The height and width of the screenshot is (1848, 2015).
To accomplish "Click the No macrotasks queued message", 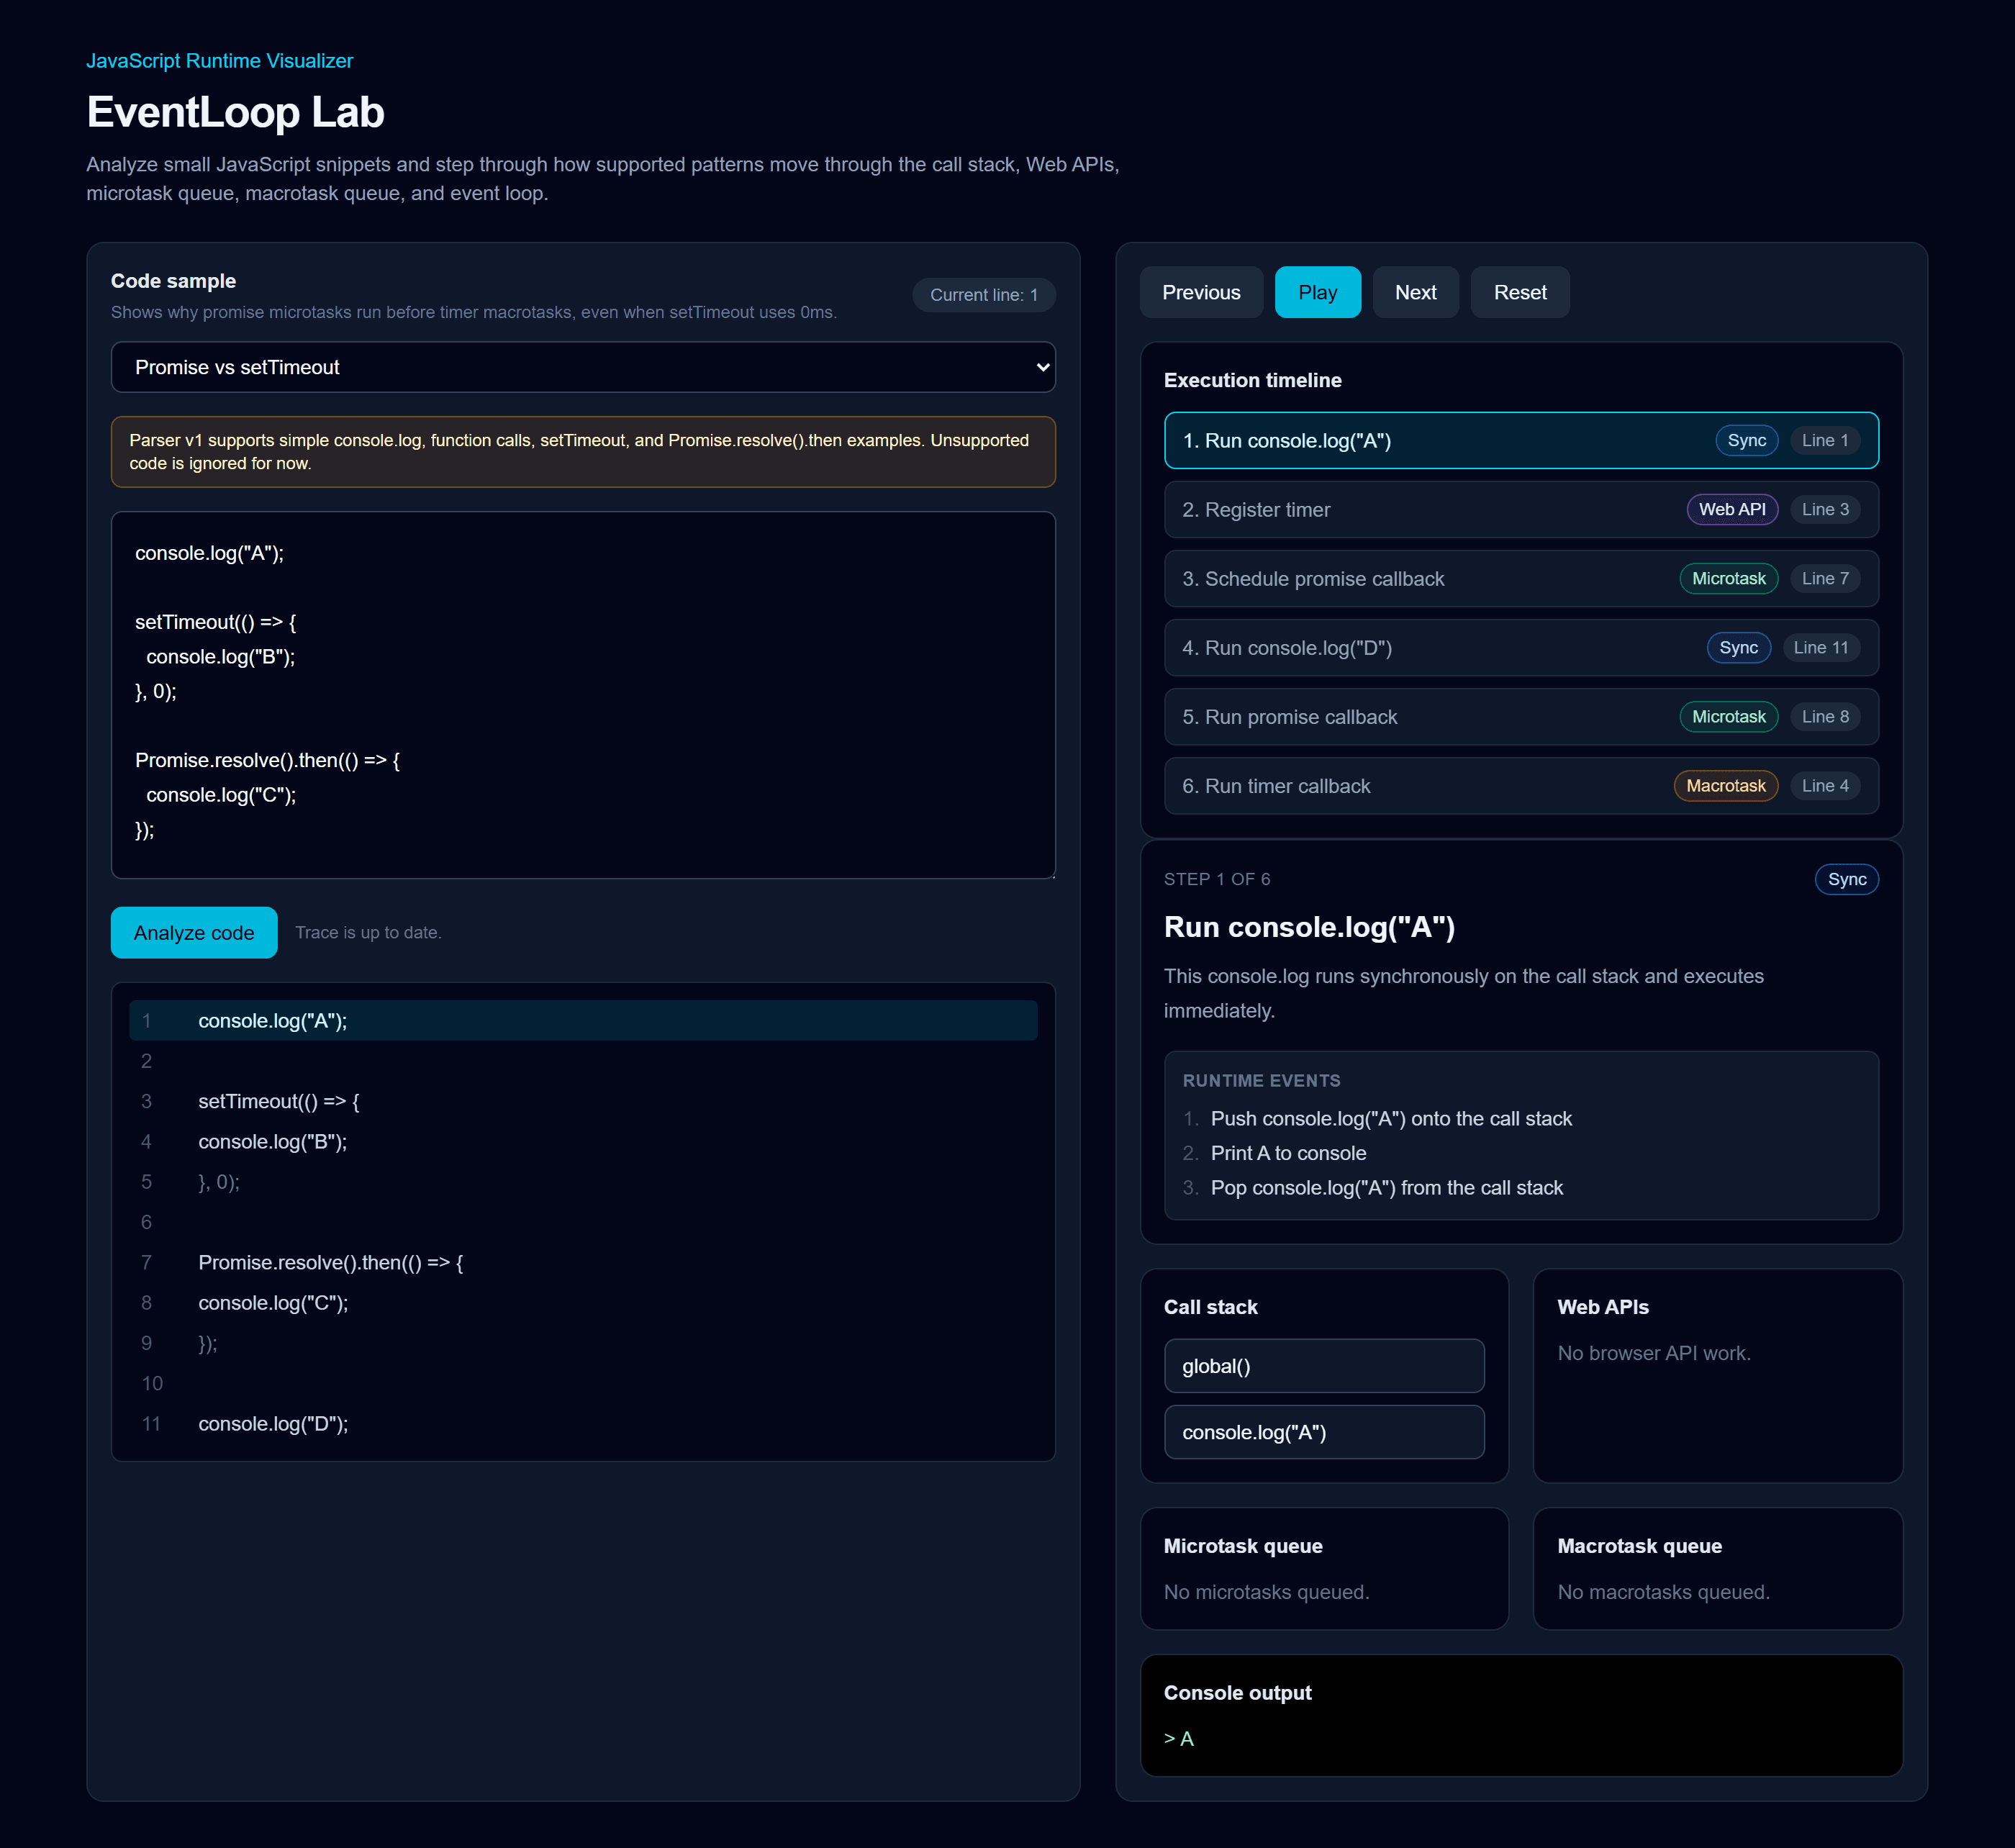I will pyautogui.click(x=1663, y=1591).
